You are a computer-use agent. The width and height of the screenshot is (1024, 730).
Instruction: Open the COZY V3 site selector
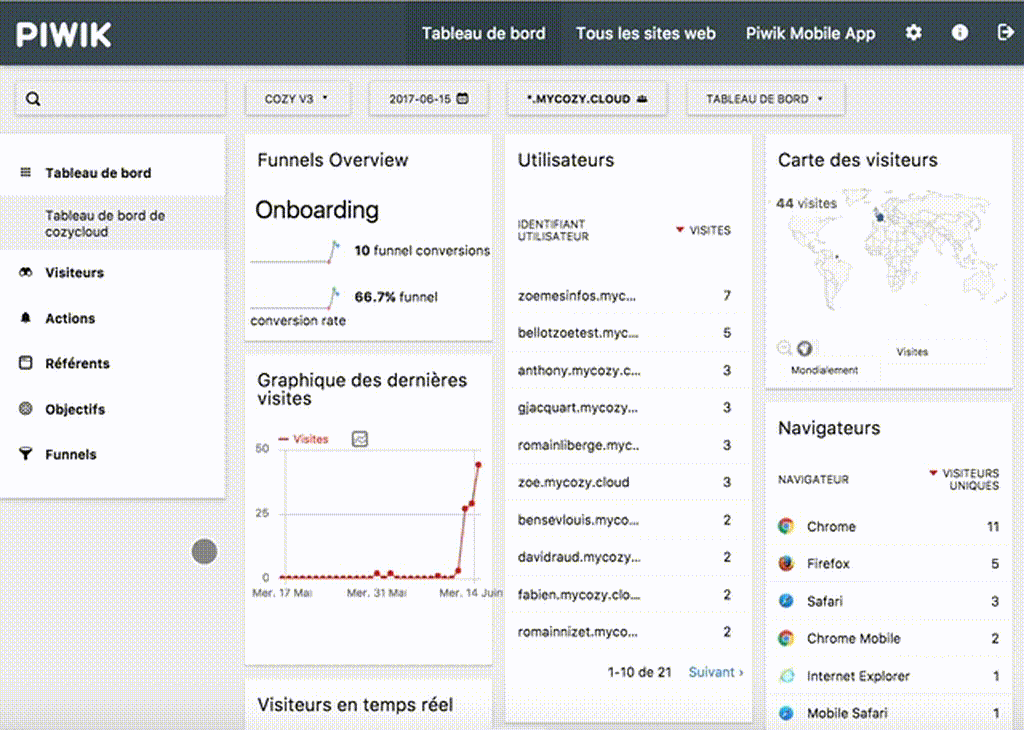coord(297,99)
